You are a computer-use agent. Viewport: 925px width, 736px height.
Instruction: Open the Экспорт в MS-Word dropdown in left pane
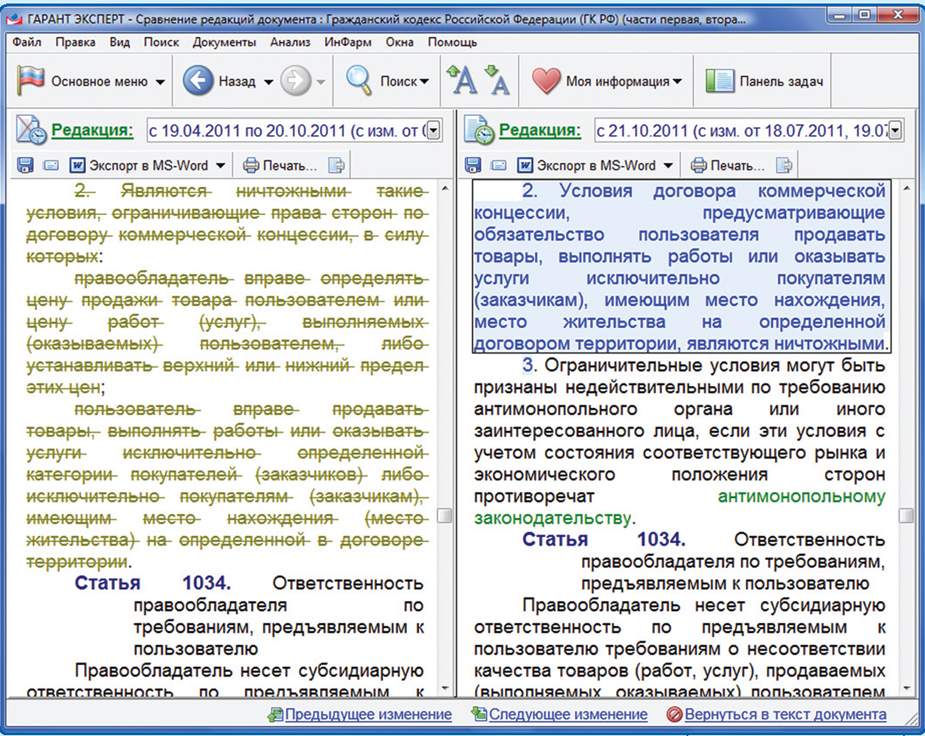(x=221, y=166)
